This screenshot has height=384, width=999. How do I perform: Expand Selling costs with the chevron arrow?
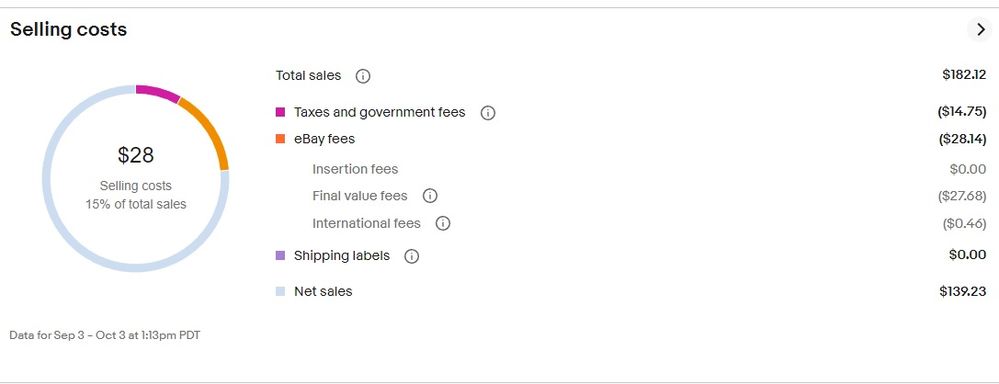click(x=981, y=29)
